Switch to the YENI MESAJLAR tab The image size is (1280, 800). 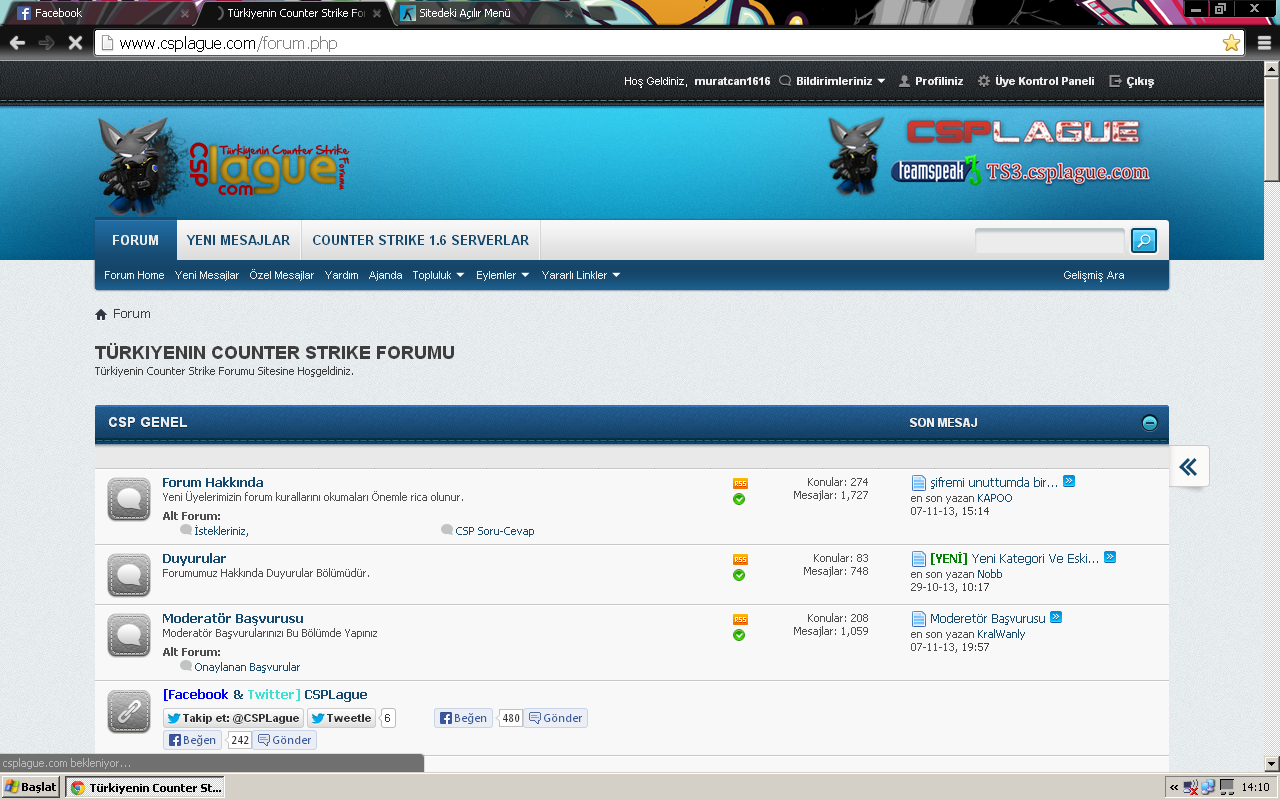click(x=238, y=240)
